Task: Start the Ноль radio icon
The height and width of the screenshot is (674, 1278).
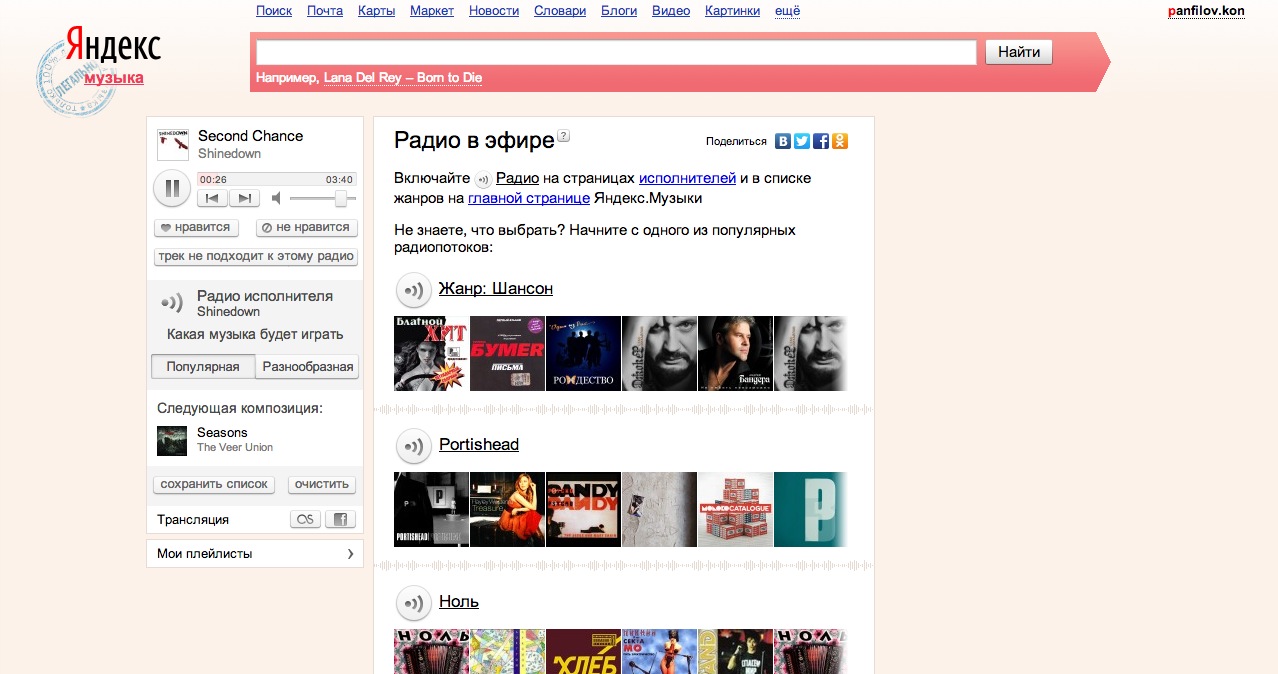Action: click(x=413, y=603)
